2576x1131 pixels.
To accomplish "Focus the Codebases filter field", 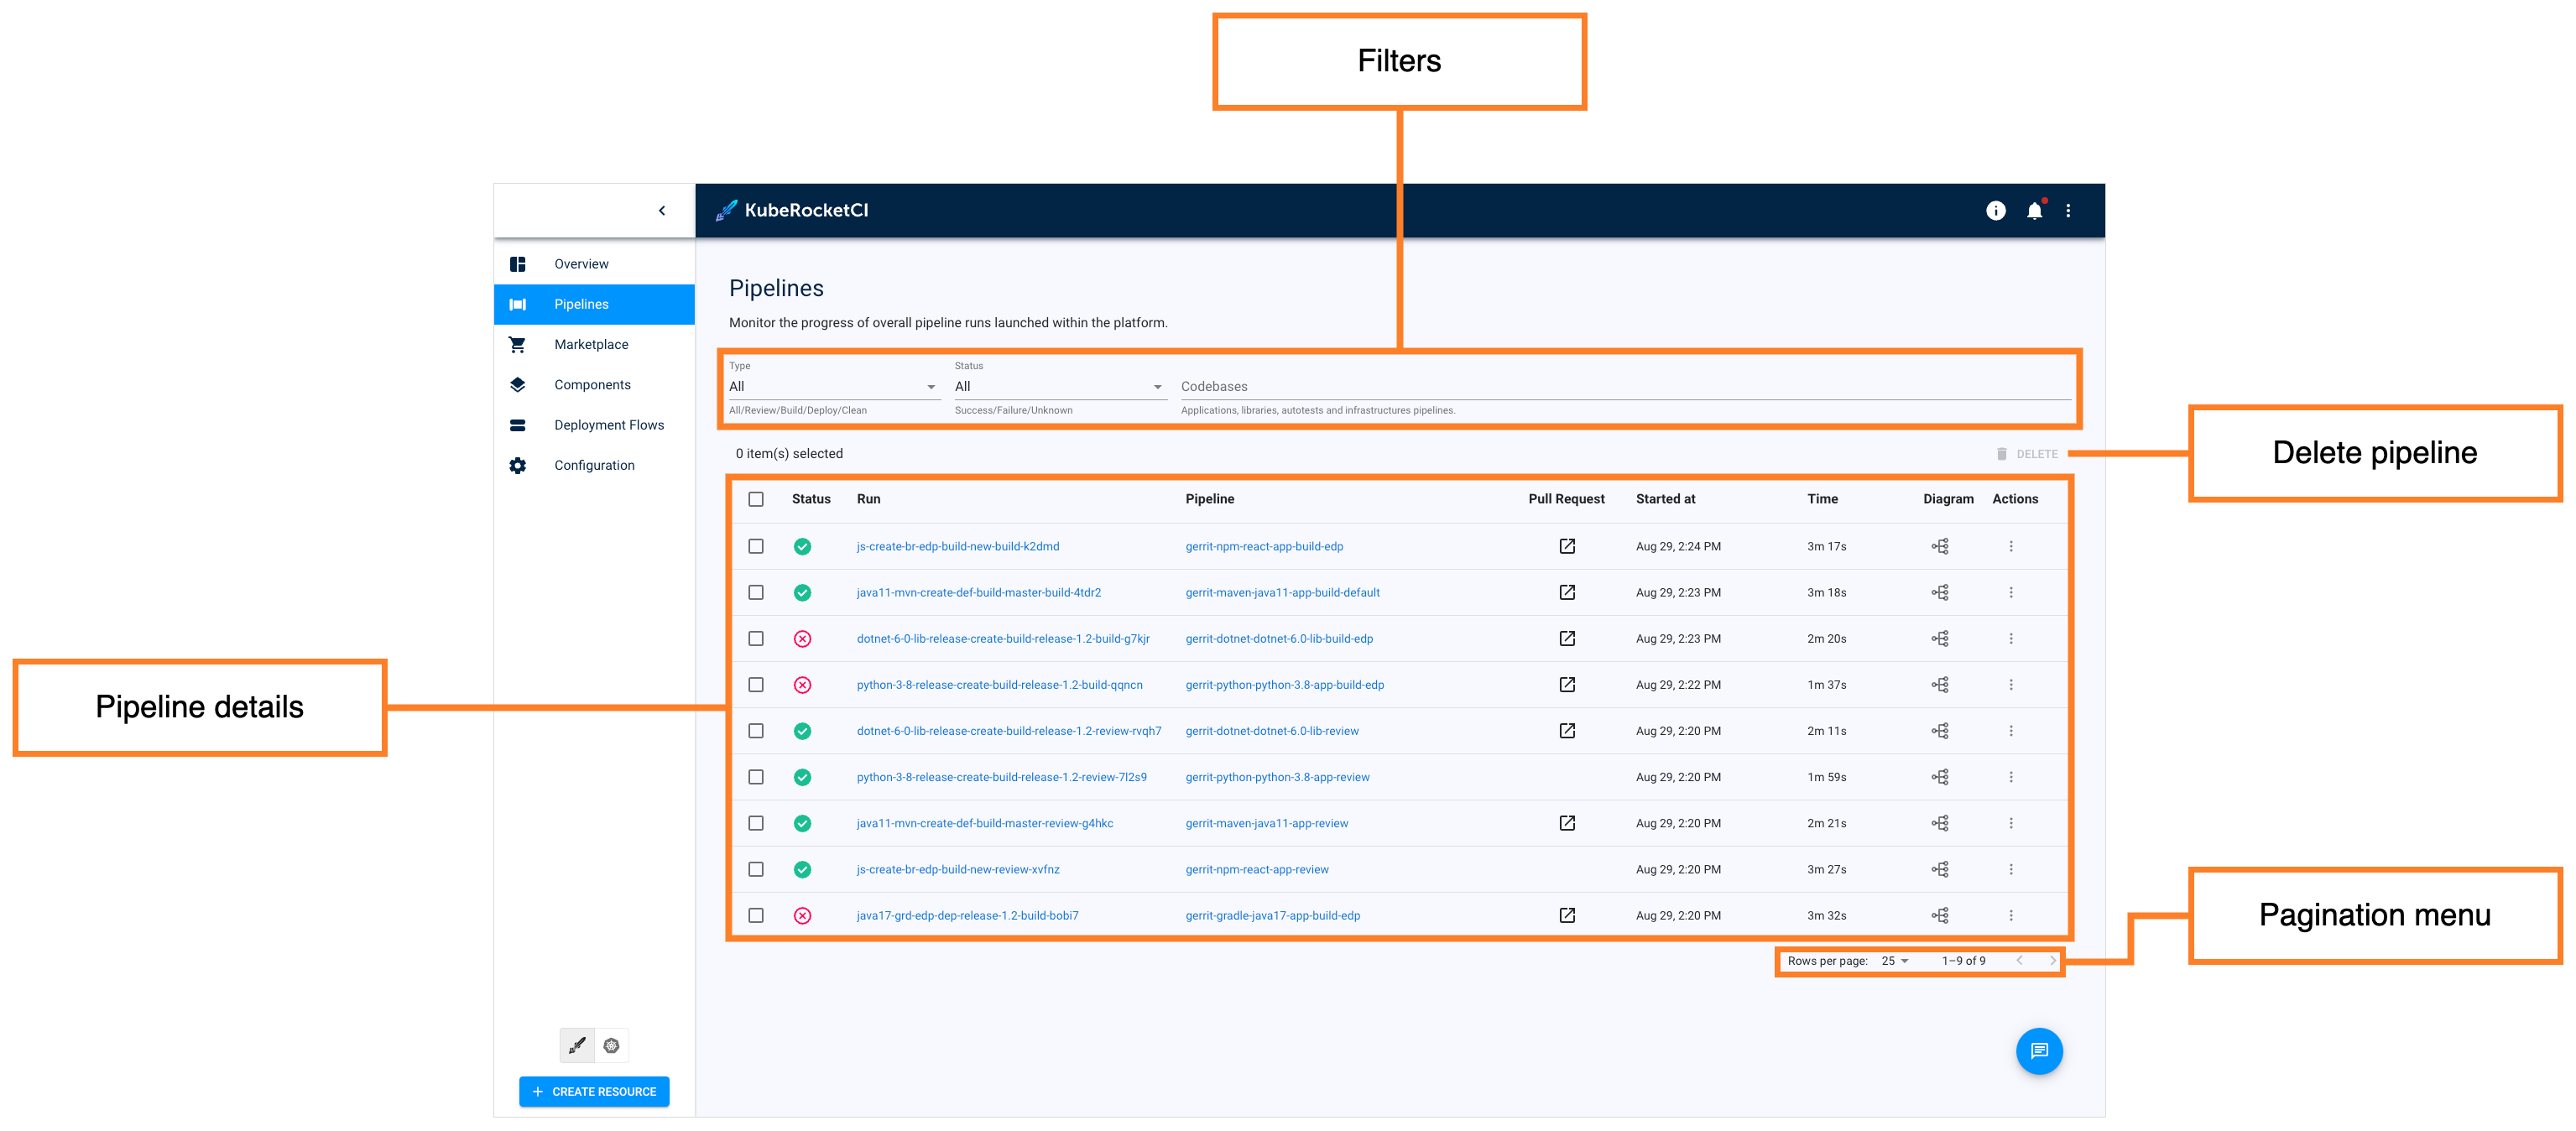I will 1625,386.
